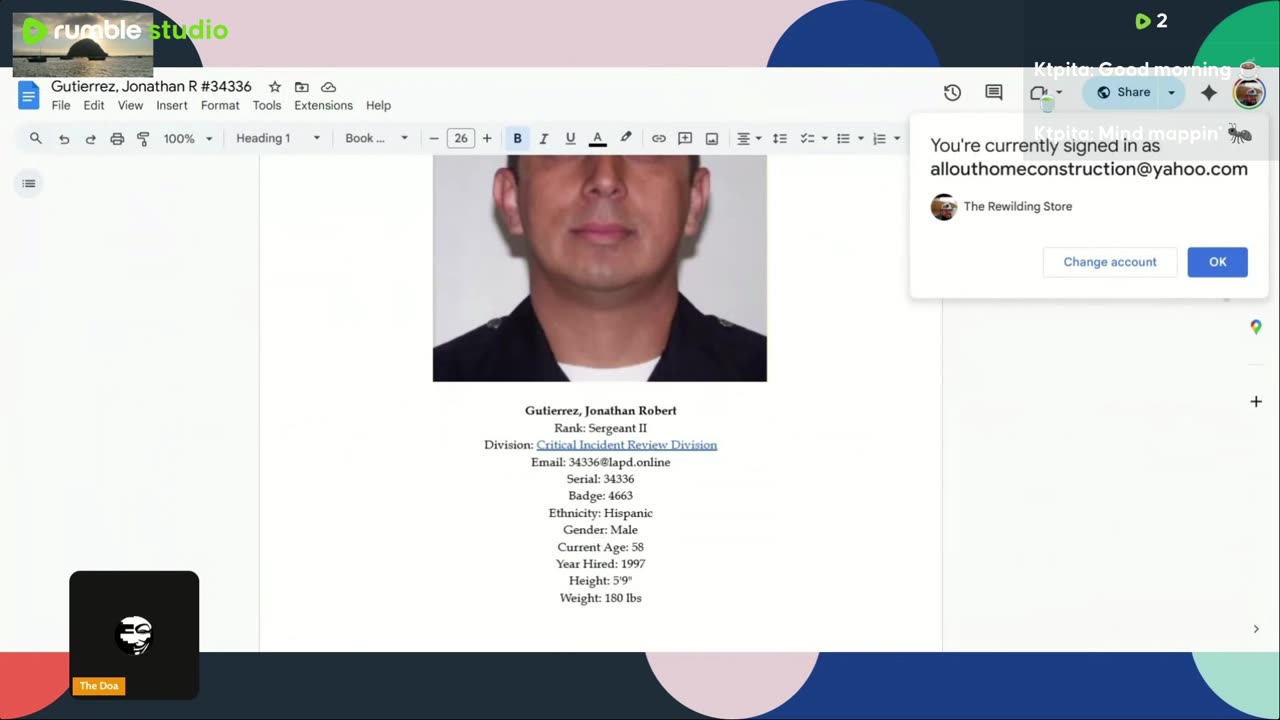Screen dimensions: 1280x720
Task: Open the zoom level 100% dropdown
Action: point(187,139)
